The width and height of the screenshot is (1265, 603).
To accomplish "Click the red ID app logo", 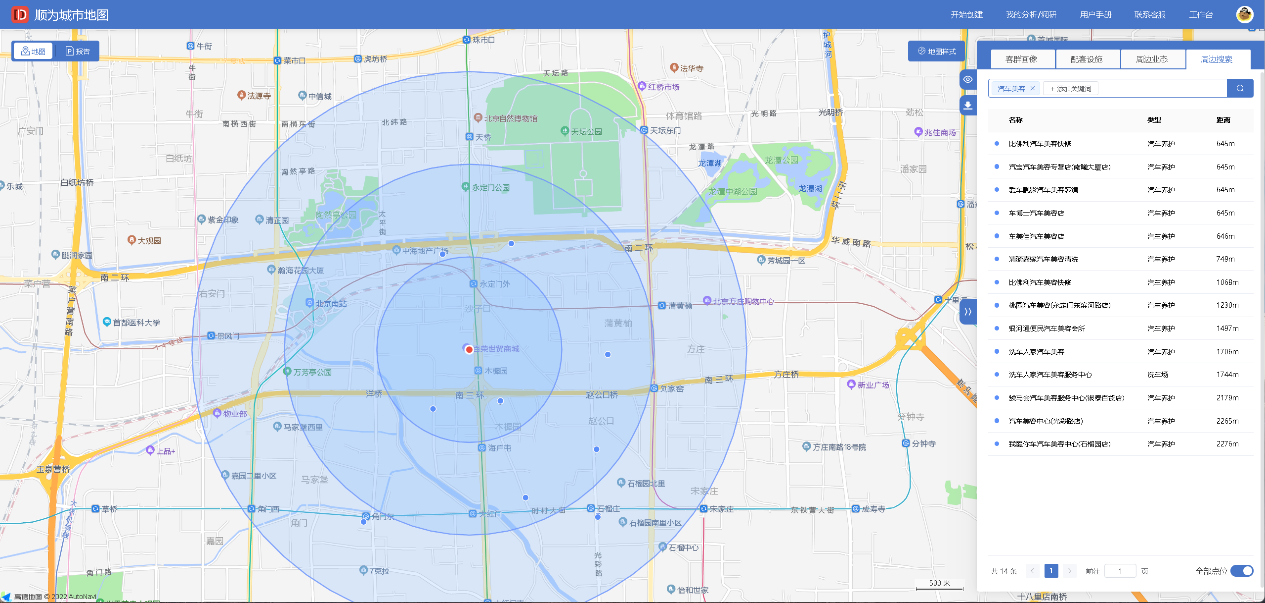I will [19, 15].
